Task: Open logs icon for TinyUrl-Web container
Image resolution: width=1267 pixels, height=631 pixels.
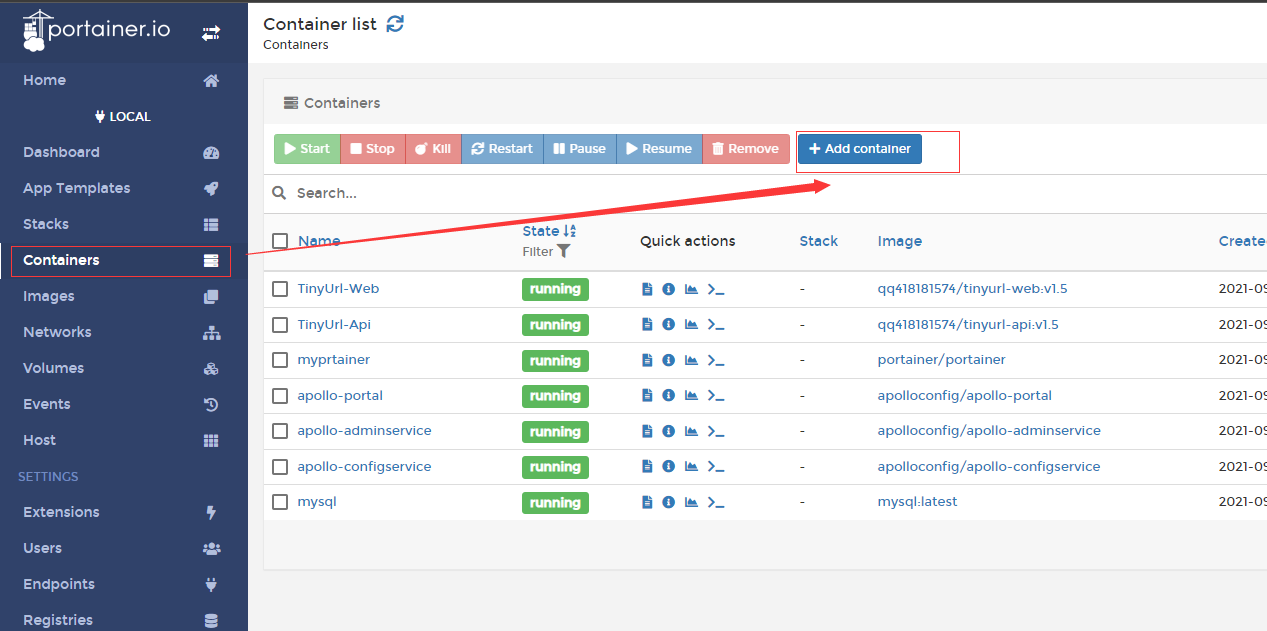Action: (x=647, y=289)
